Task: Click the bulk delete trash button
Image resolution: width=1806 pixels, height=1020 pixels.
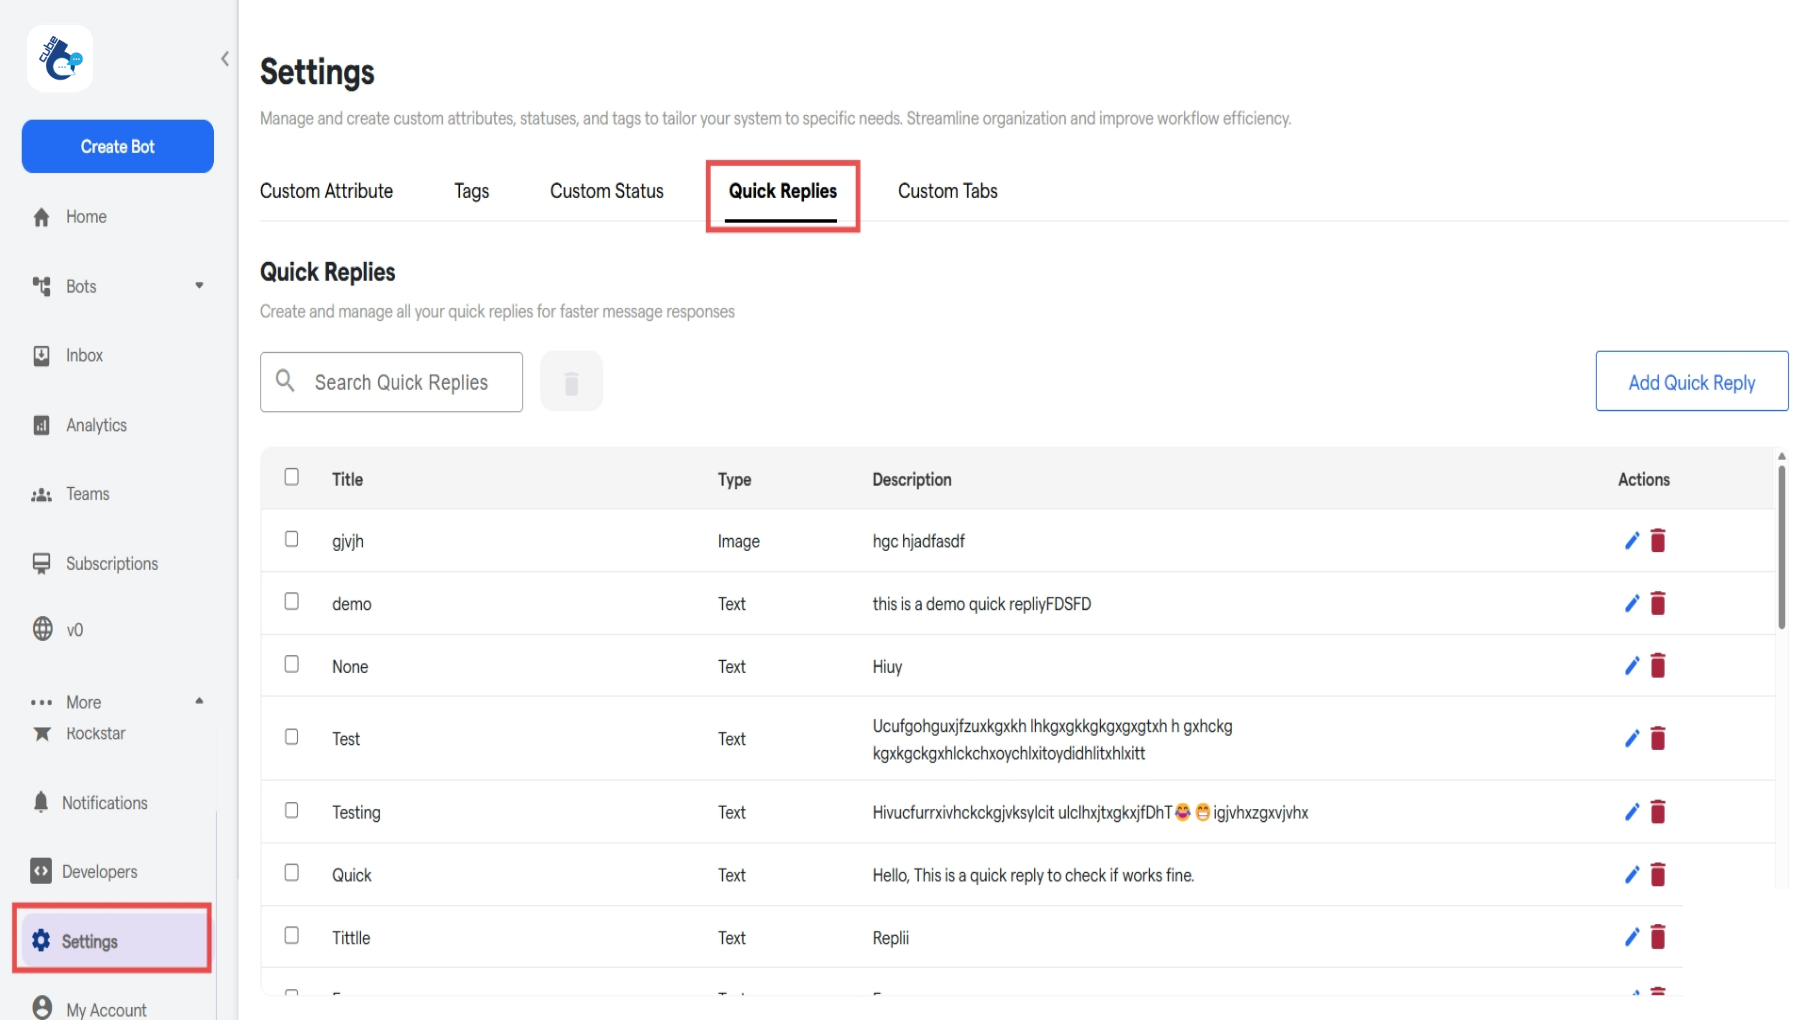Action: (571, 381)
